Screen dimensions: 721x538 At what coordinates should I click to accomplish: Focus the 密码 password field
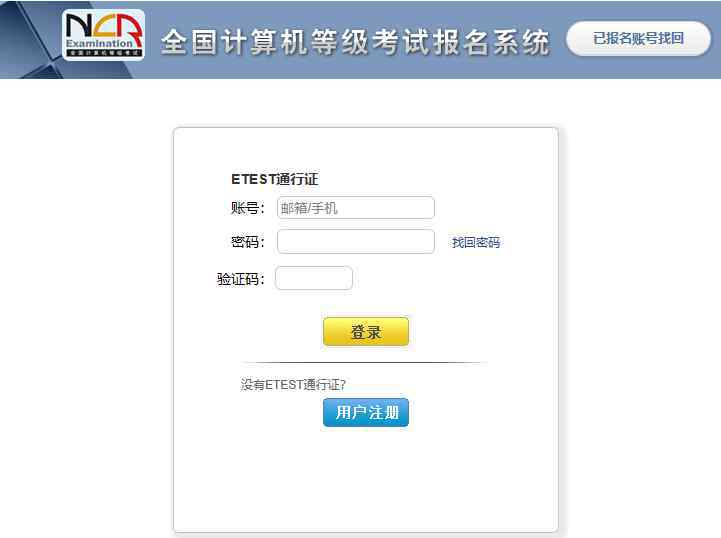(355, 242)
